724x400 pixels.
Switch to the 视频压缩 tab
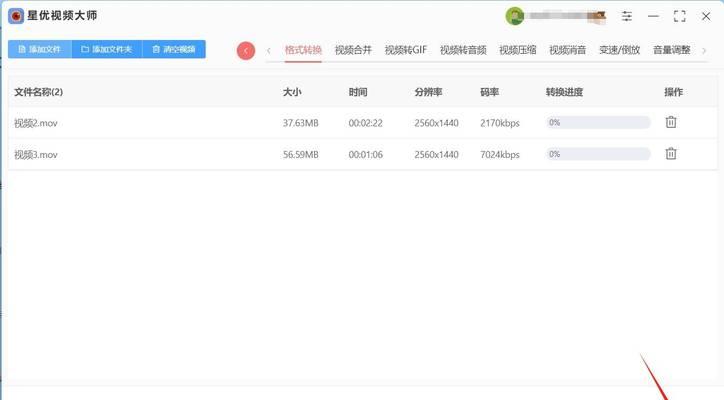click(x=518, y=50)
